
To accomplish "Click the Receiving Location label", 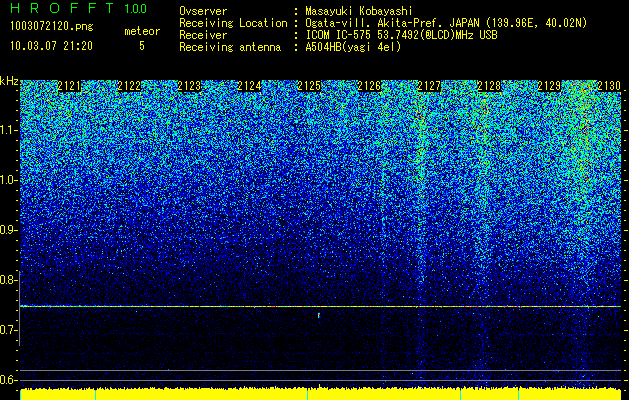I will click(233, 23).
